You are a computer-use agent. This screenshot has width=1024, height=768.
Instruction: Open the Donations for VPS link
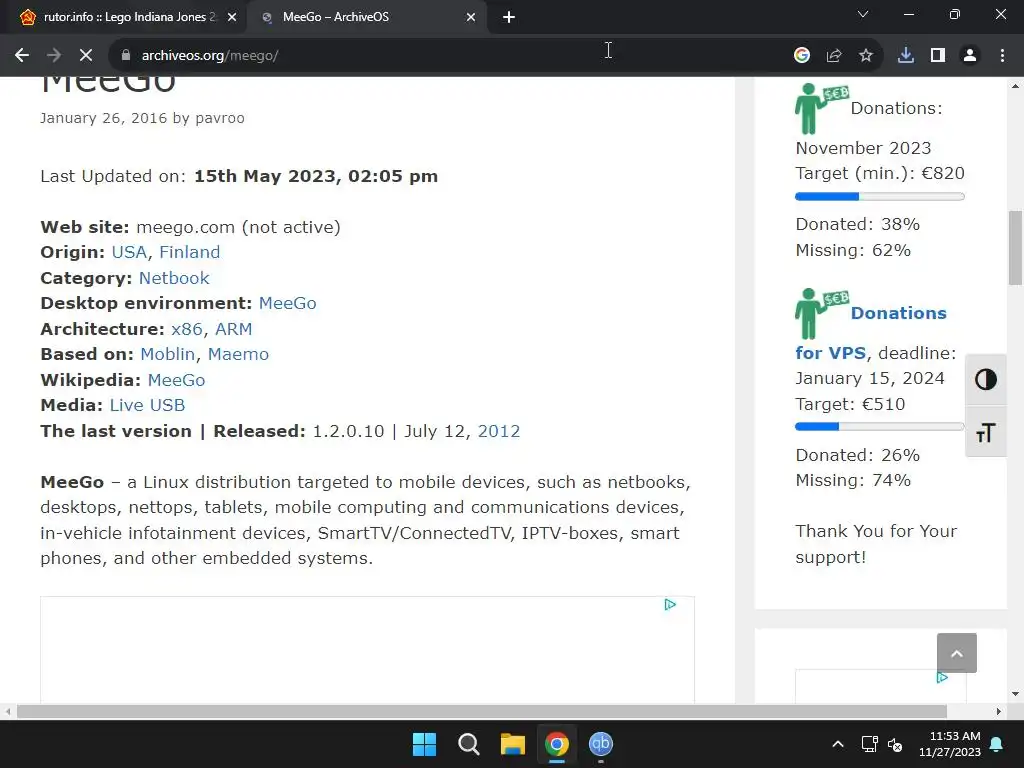click(x=898, y=313)
